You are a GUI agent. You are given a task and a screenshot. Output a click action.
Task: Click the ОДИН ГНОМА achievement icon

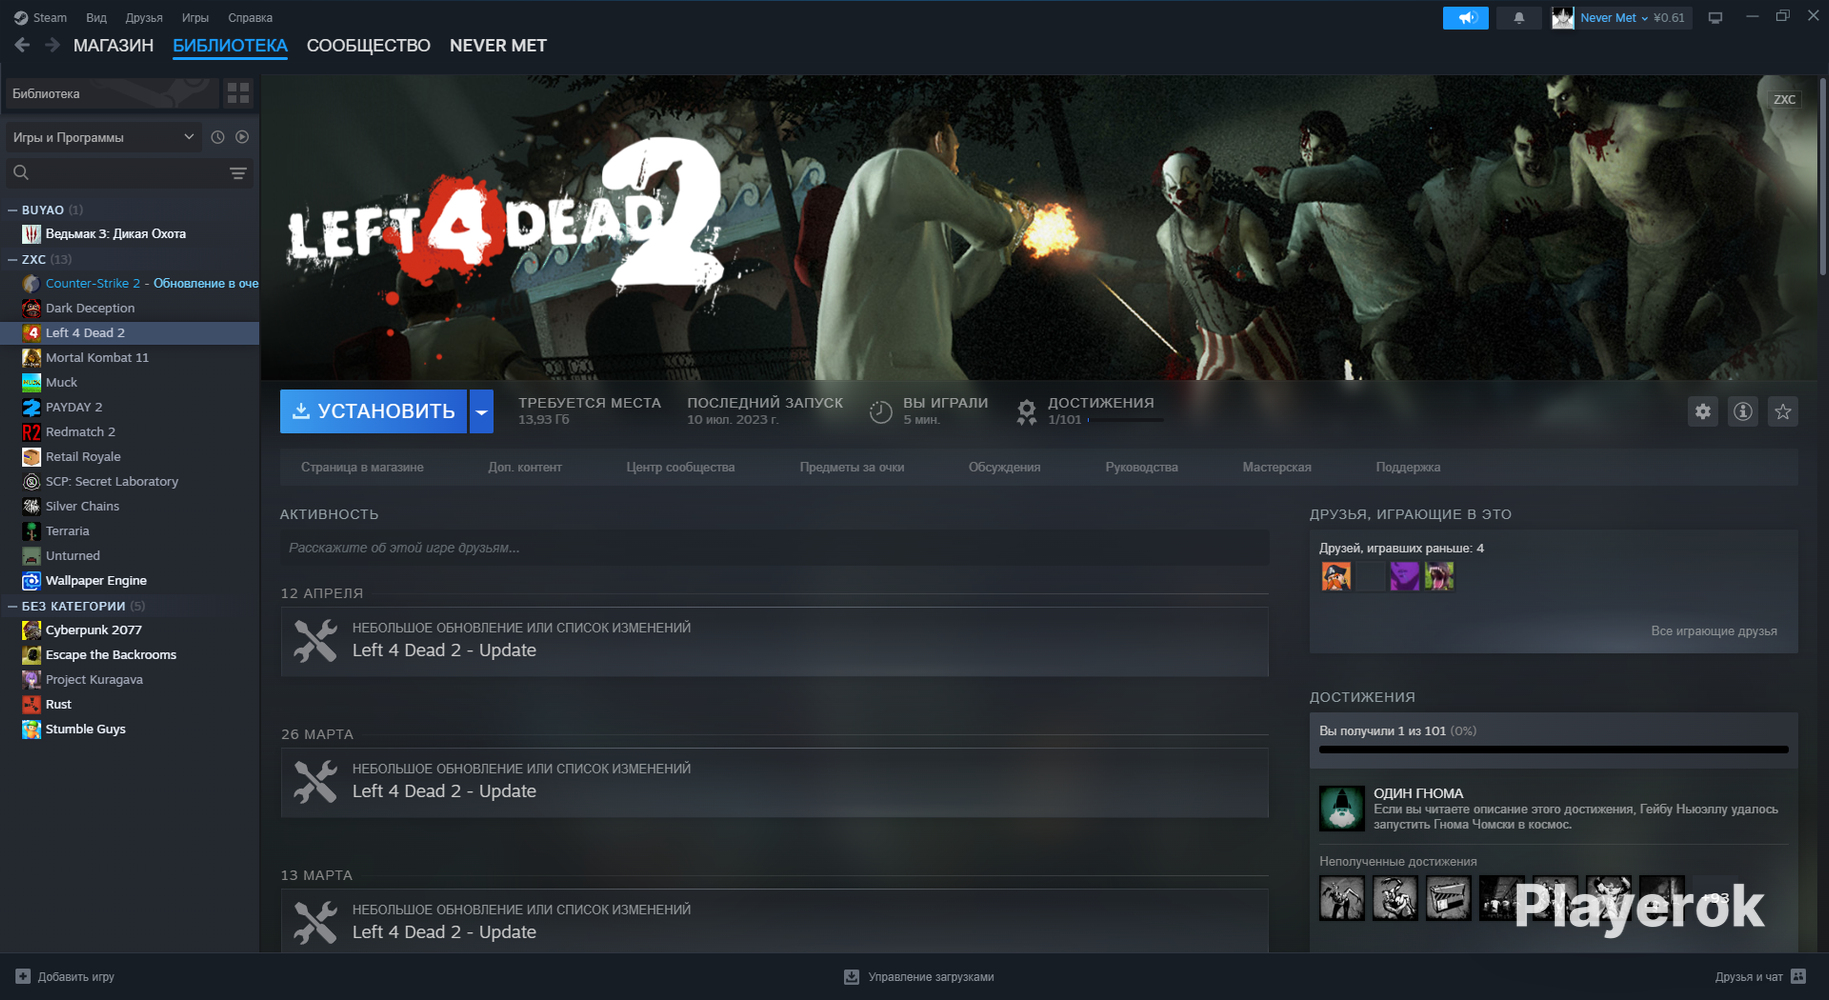(x=1342, y=808)
